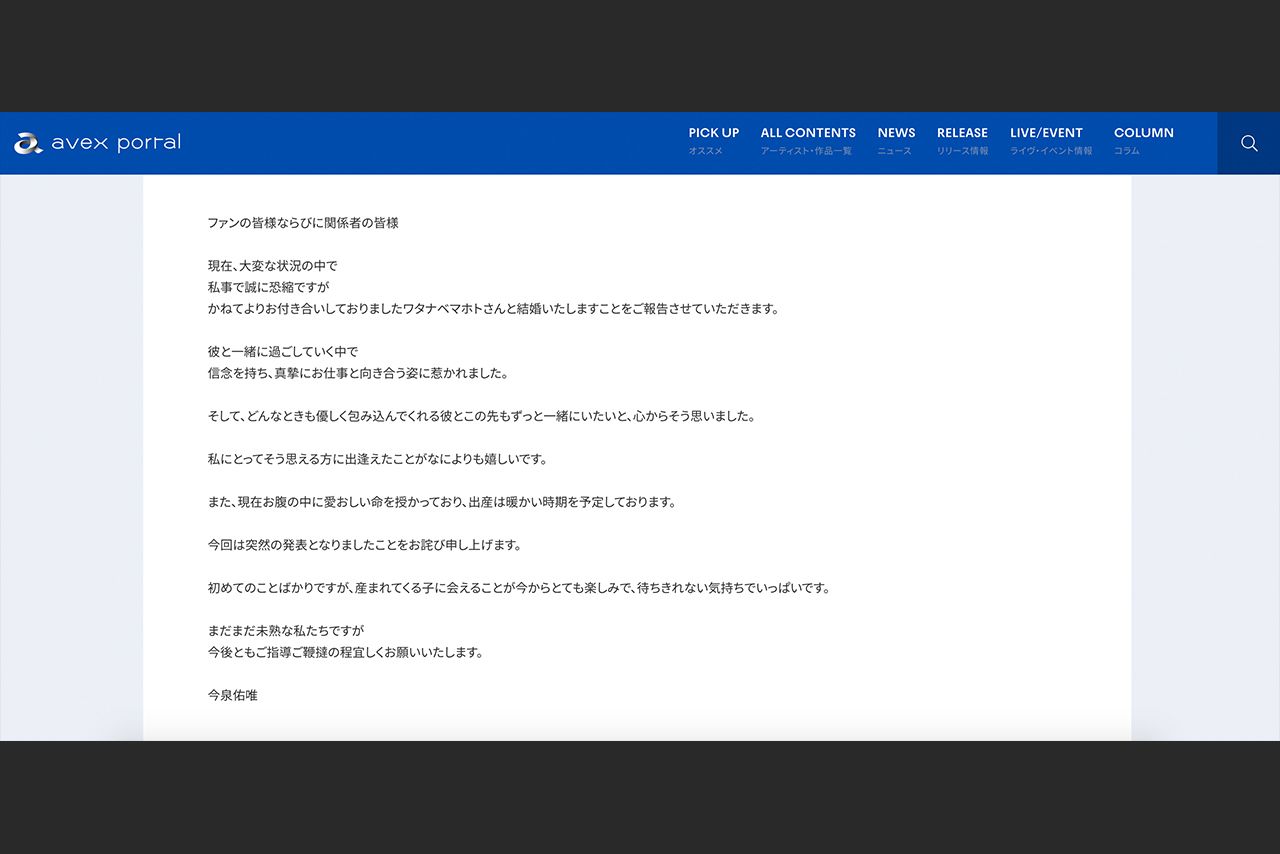Click the リリース情報 link
Screen dimensions: 1280x854
(x=962, y=151)
